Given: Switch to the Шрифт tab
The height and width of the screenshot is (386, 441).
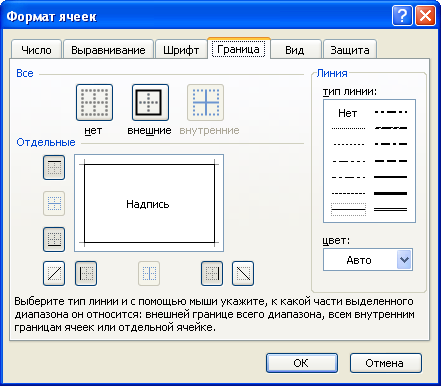Looking at the screenshot, I should [x=181, y=50].
